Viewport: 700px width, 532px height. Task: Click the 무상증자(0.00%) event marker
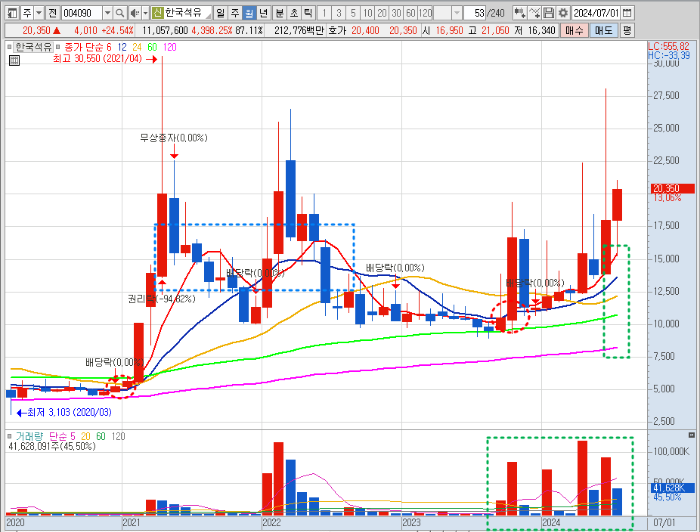(x=174, y=137)
